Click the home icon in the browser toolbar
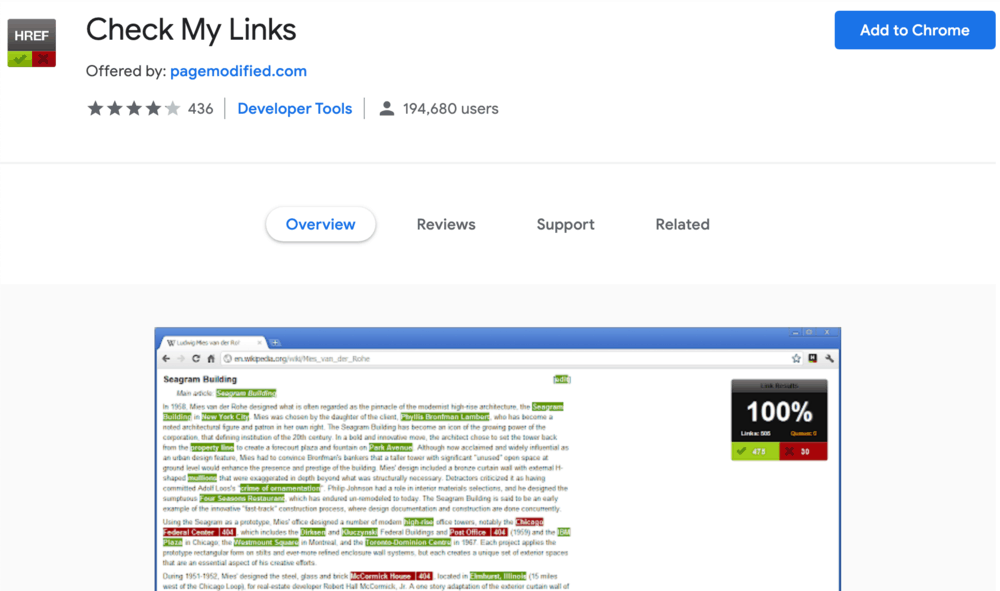 pyautogui.click(x=211, y=360)
